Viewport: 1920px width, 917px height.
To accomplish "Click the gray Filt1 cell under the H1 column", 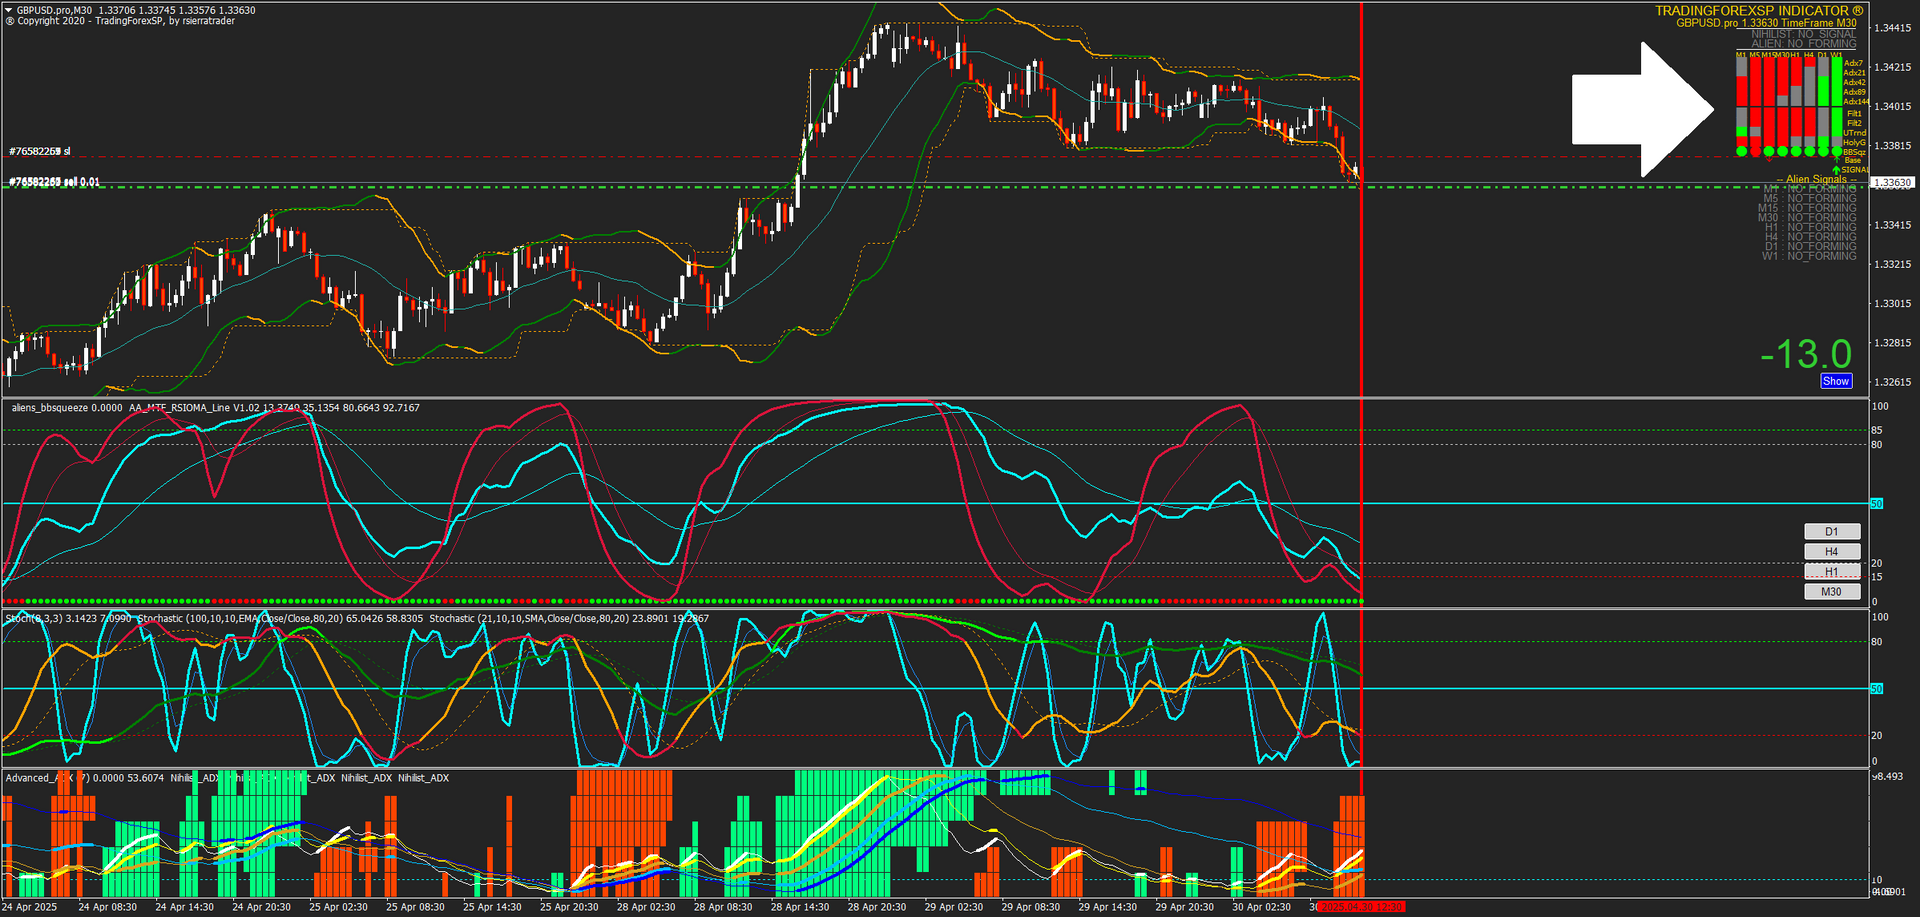I will coord(1795,114).
